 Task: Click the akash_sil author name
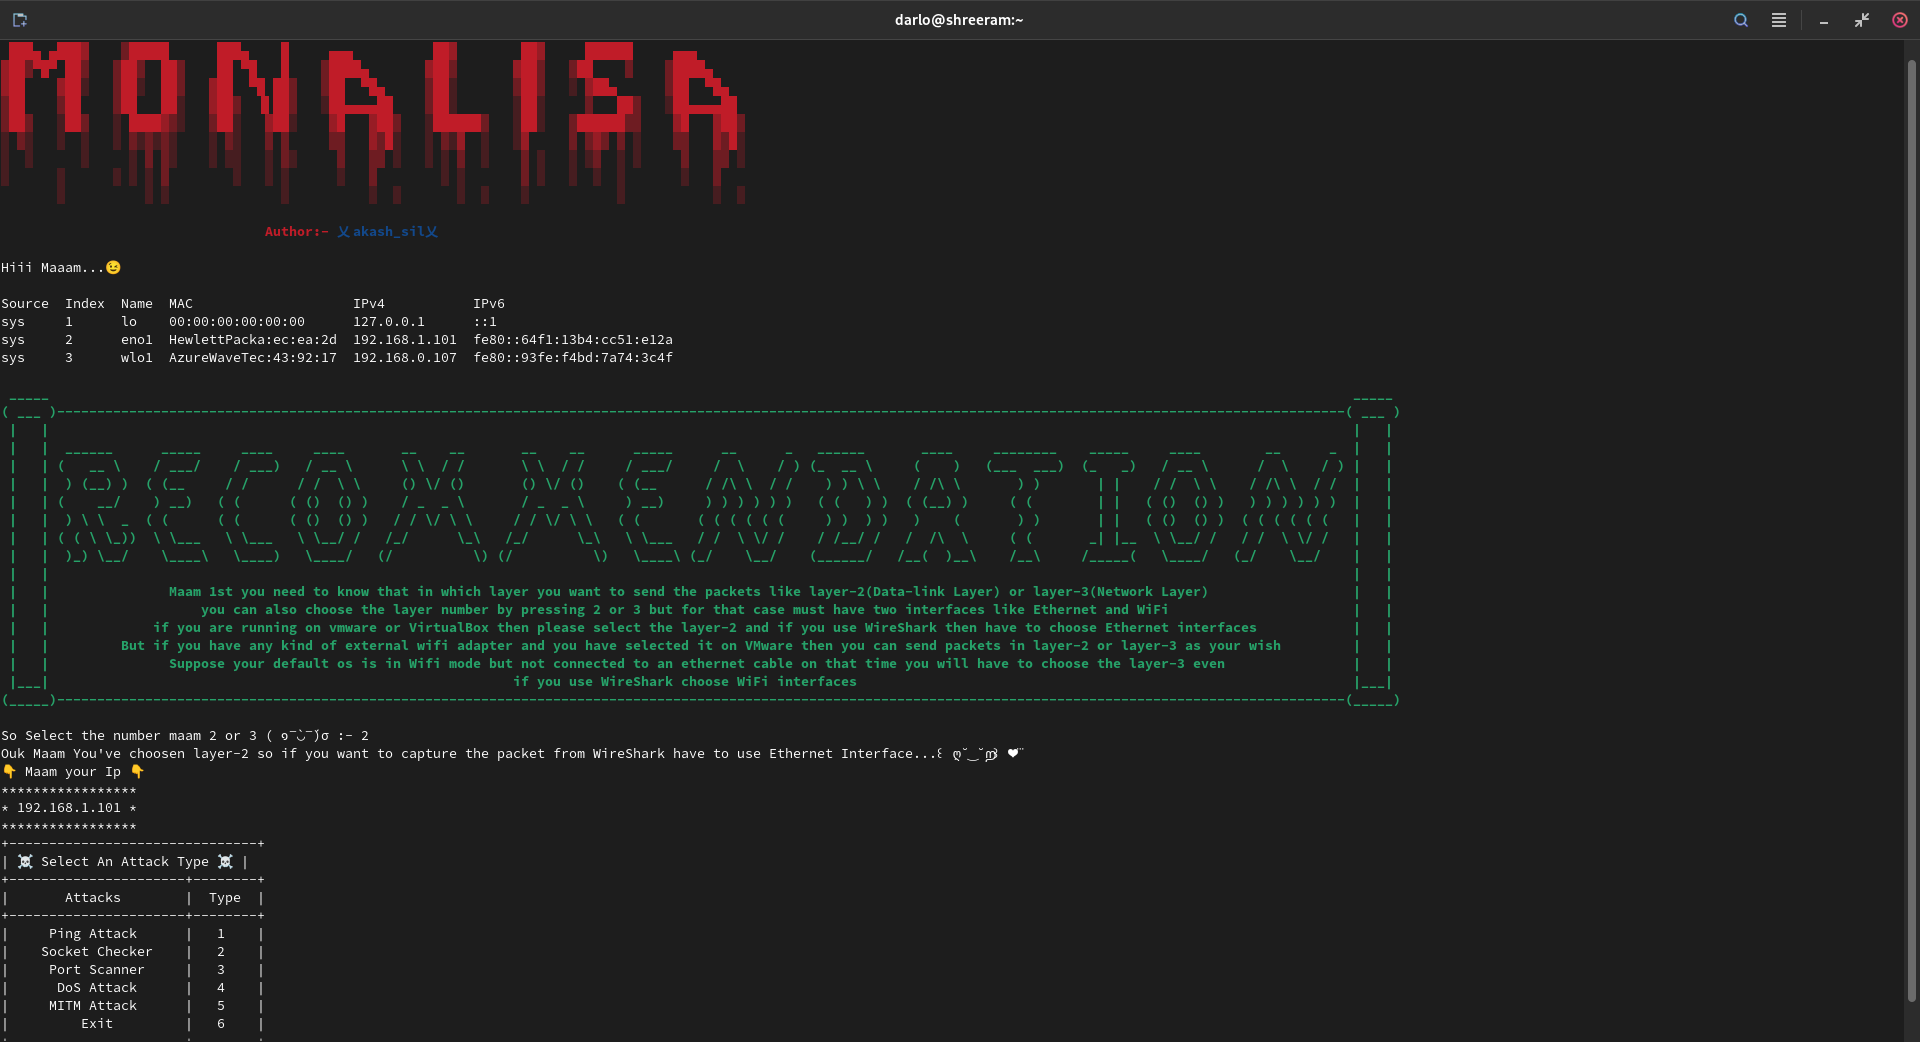pos(387,232)
